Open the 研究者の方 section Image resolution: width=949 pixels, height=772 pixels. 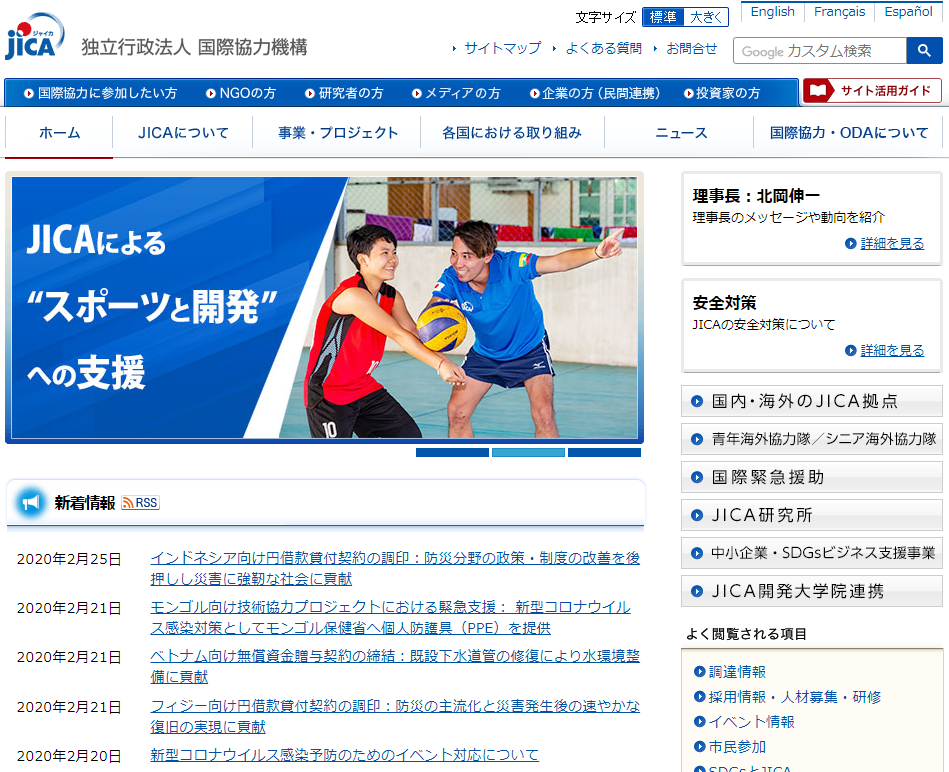click(x=344, y=93)
